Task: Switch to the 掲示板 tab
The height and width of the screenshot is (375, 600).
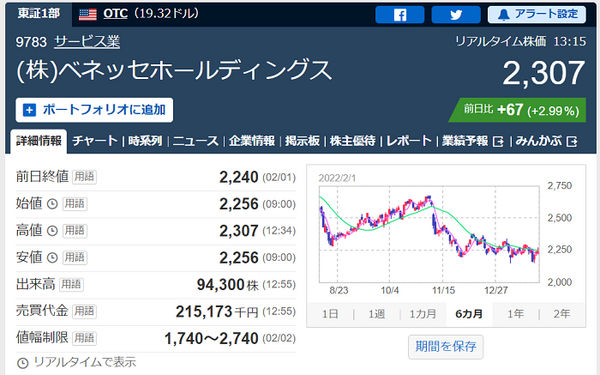Action: click(302, 141)
